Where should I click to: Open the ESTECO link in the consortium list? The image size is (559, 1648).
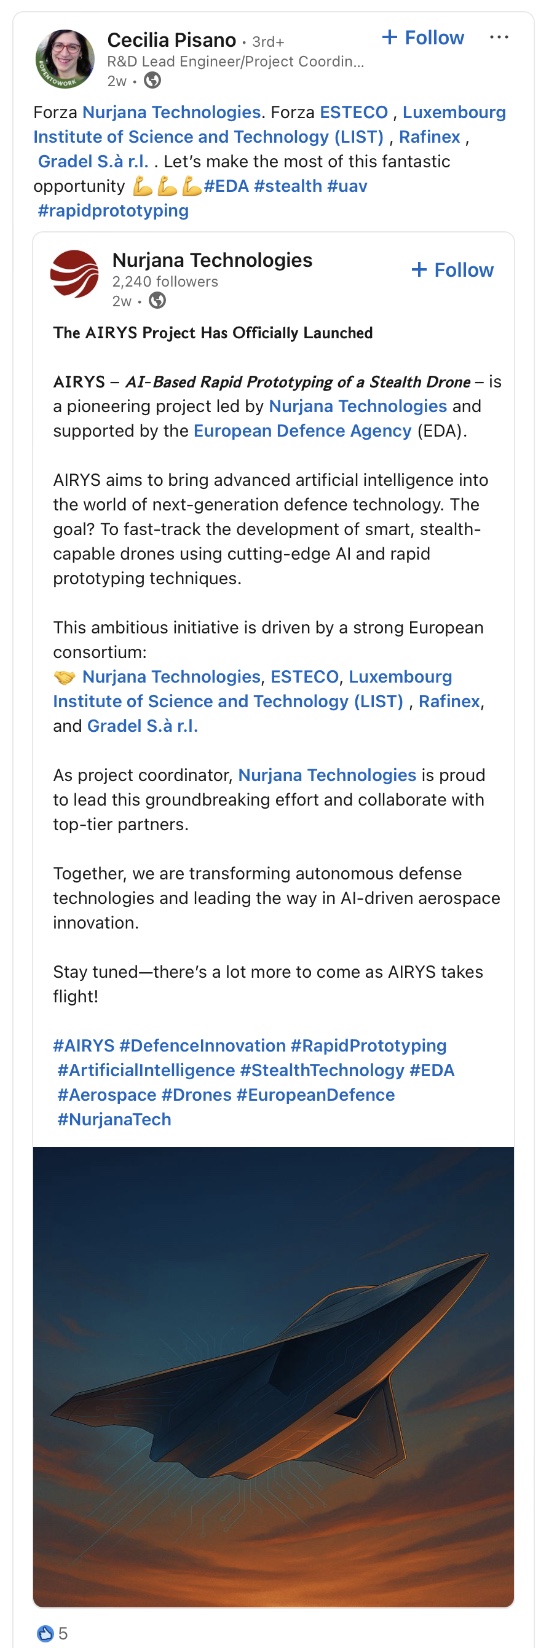click(x=304, y=677)
